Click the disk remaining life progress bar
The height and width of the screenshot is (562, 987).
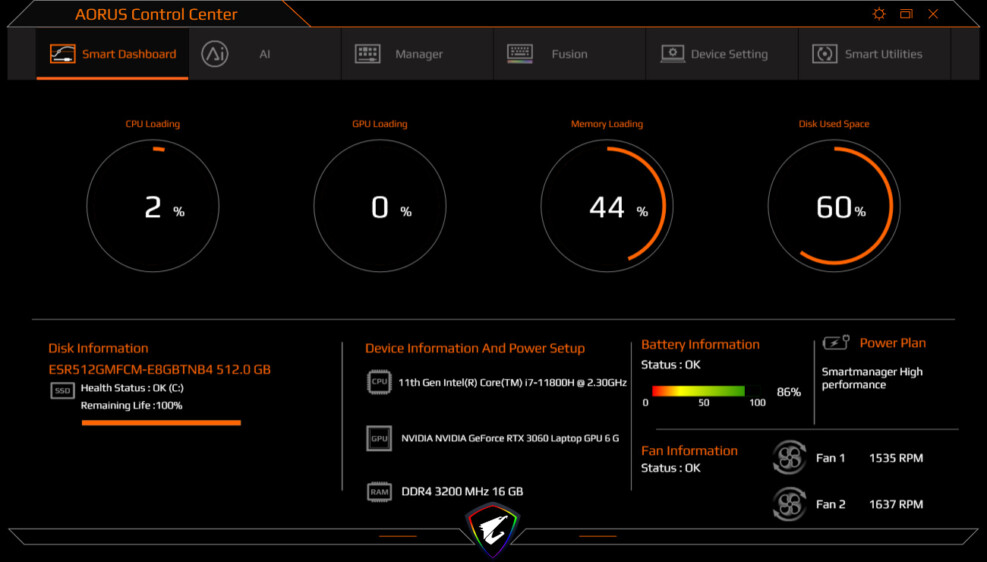[x=161, y=423]
